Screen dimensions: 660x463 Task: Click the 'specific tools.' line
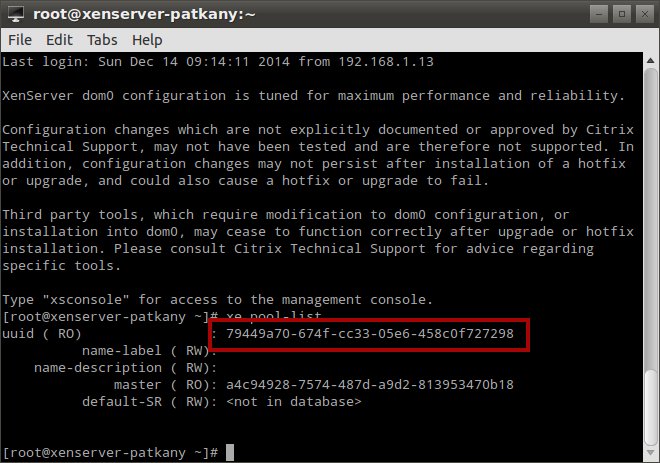[61, 266]
